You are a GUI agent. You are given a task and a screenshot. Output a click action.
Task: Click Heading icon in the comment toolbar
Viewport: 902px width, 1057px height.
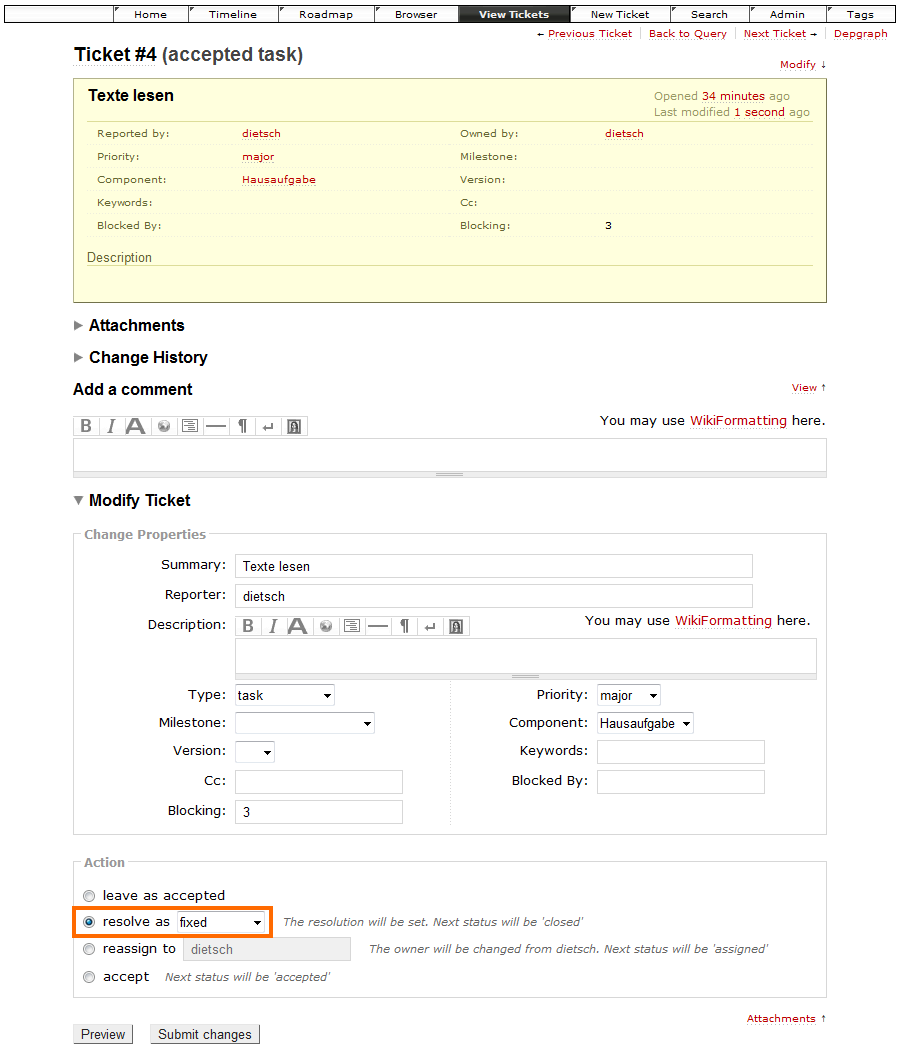point(136,426)
